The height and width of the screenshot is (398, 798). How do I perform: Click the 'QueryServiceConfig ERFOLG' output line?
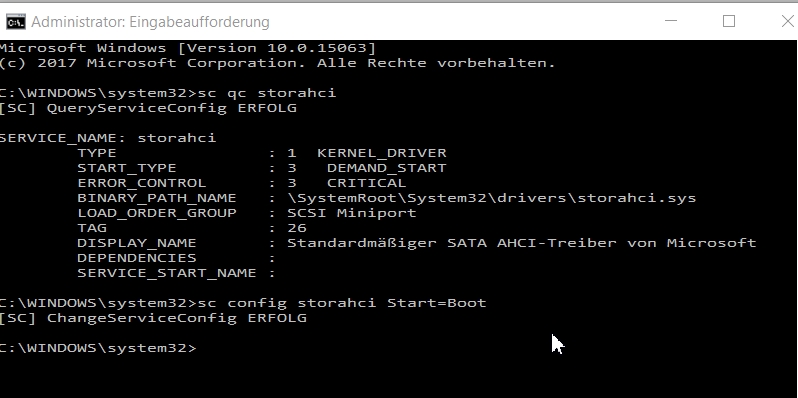(148, 108)
